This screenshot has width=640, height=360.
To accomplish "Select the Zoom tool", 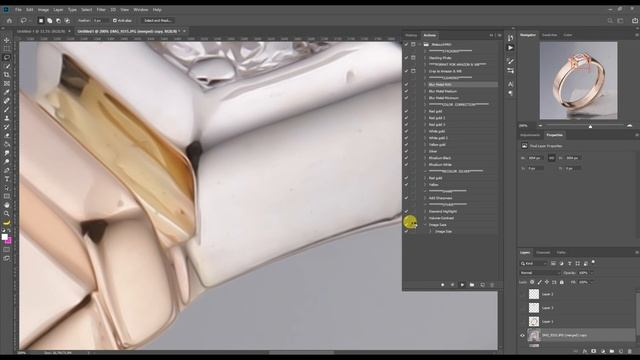I will [x=7, y=213].
